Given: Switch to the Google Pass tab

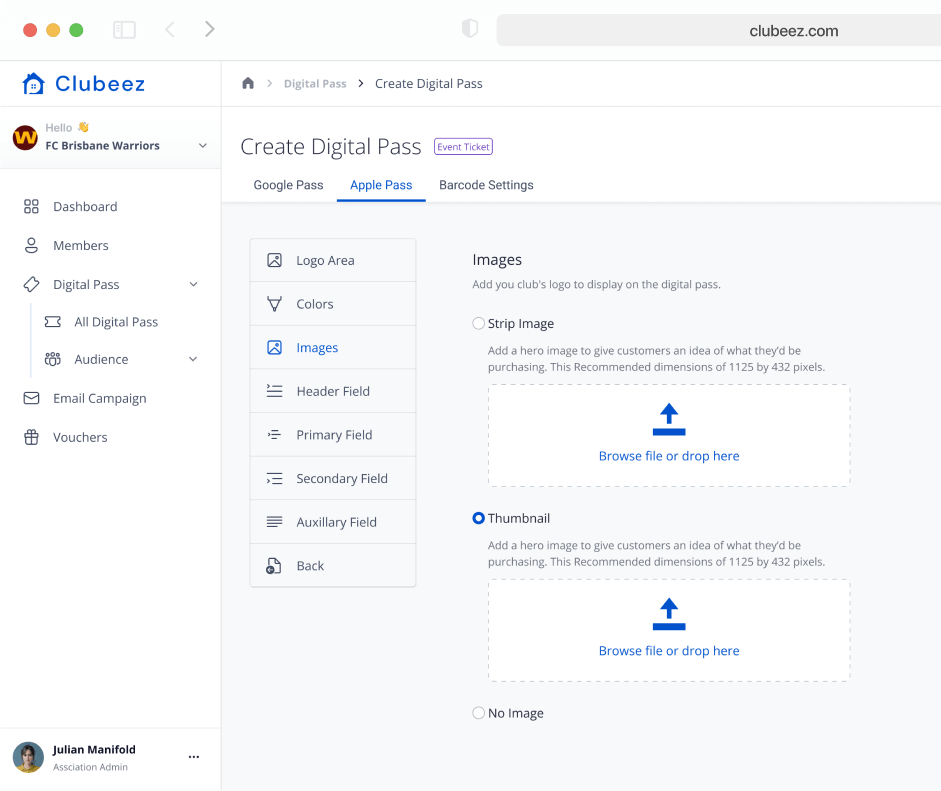Looking at the screenshot, I should click(288, 185).
